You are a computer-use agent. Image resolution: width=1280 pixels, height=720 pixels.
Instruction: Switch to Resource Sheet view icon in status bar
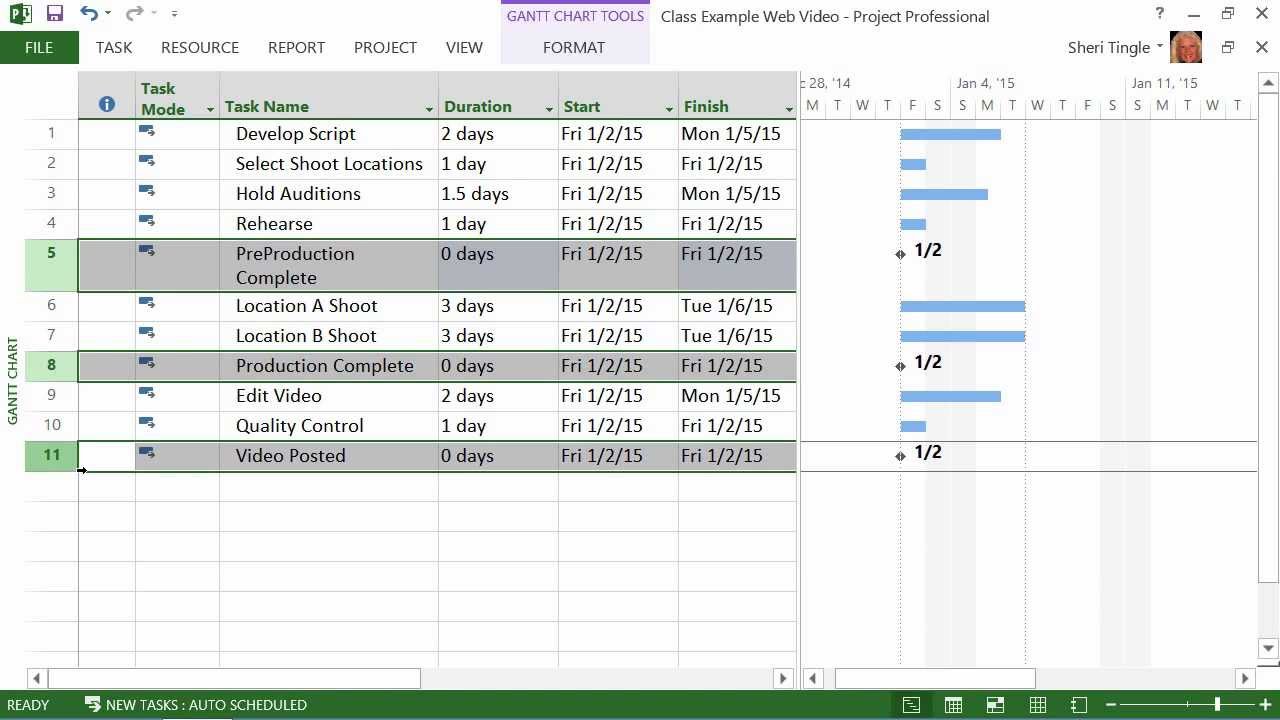point(1038,705)
